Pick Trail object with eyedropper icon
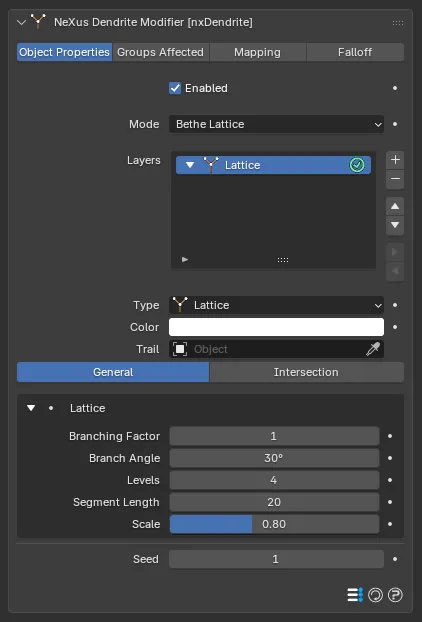The height and width of the screenshot is (622, 422). tap(373, 349)
